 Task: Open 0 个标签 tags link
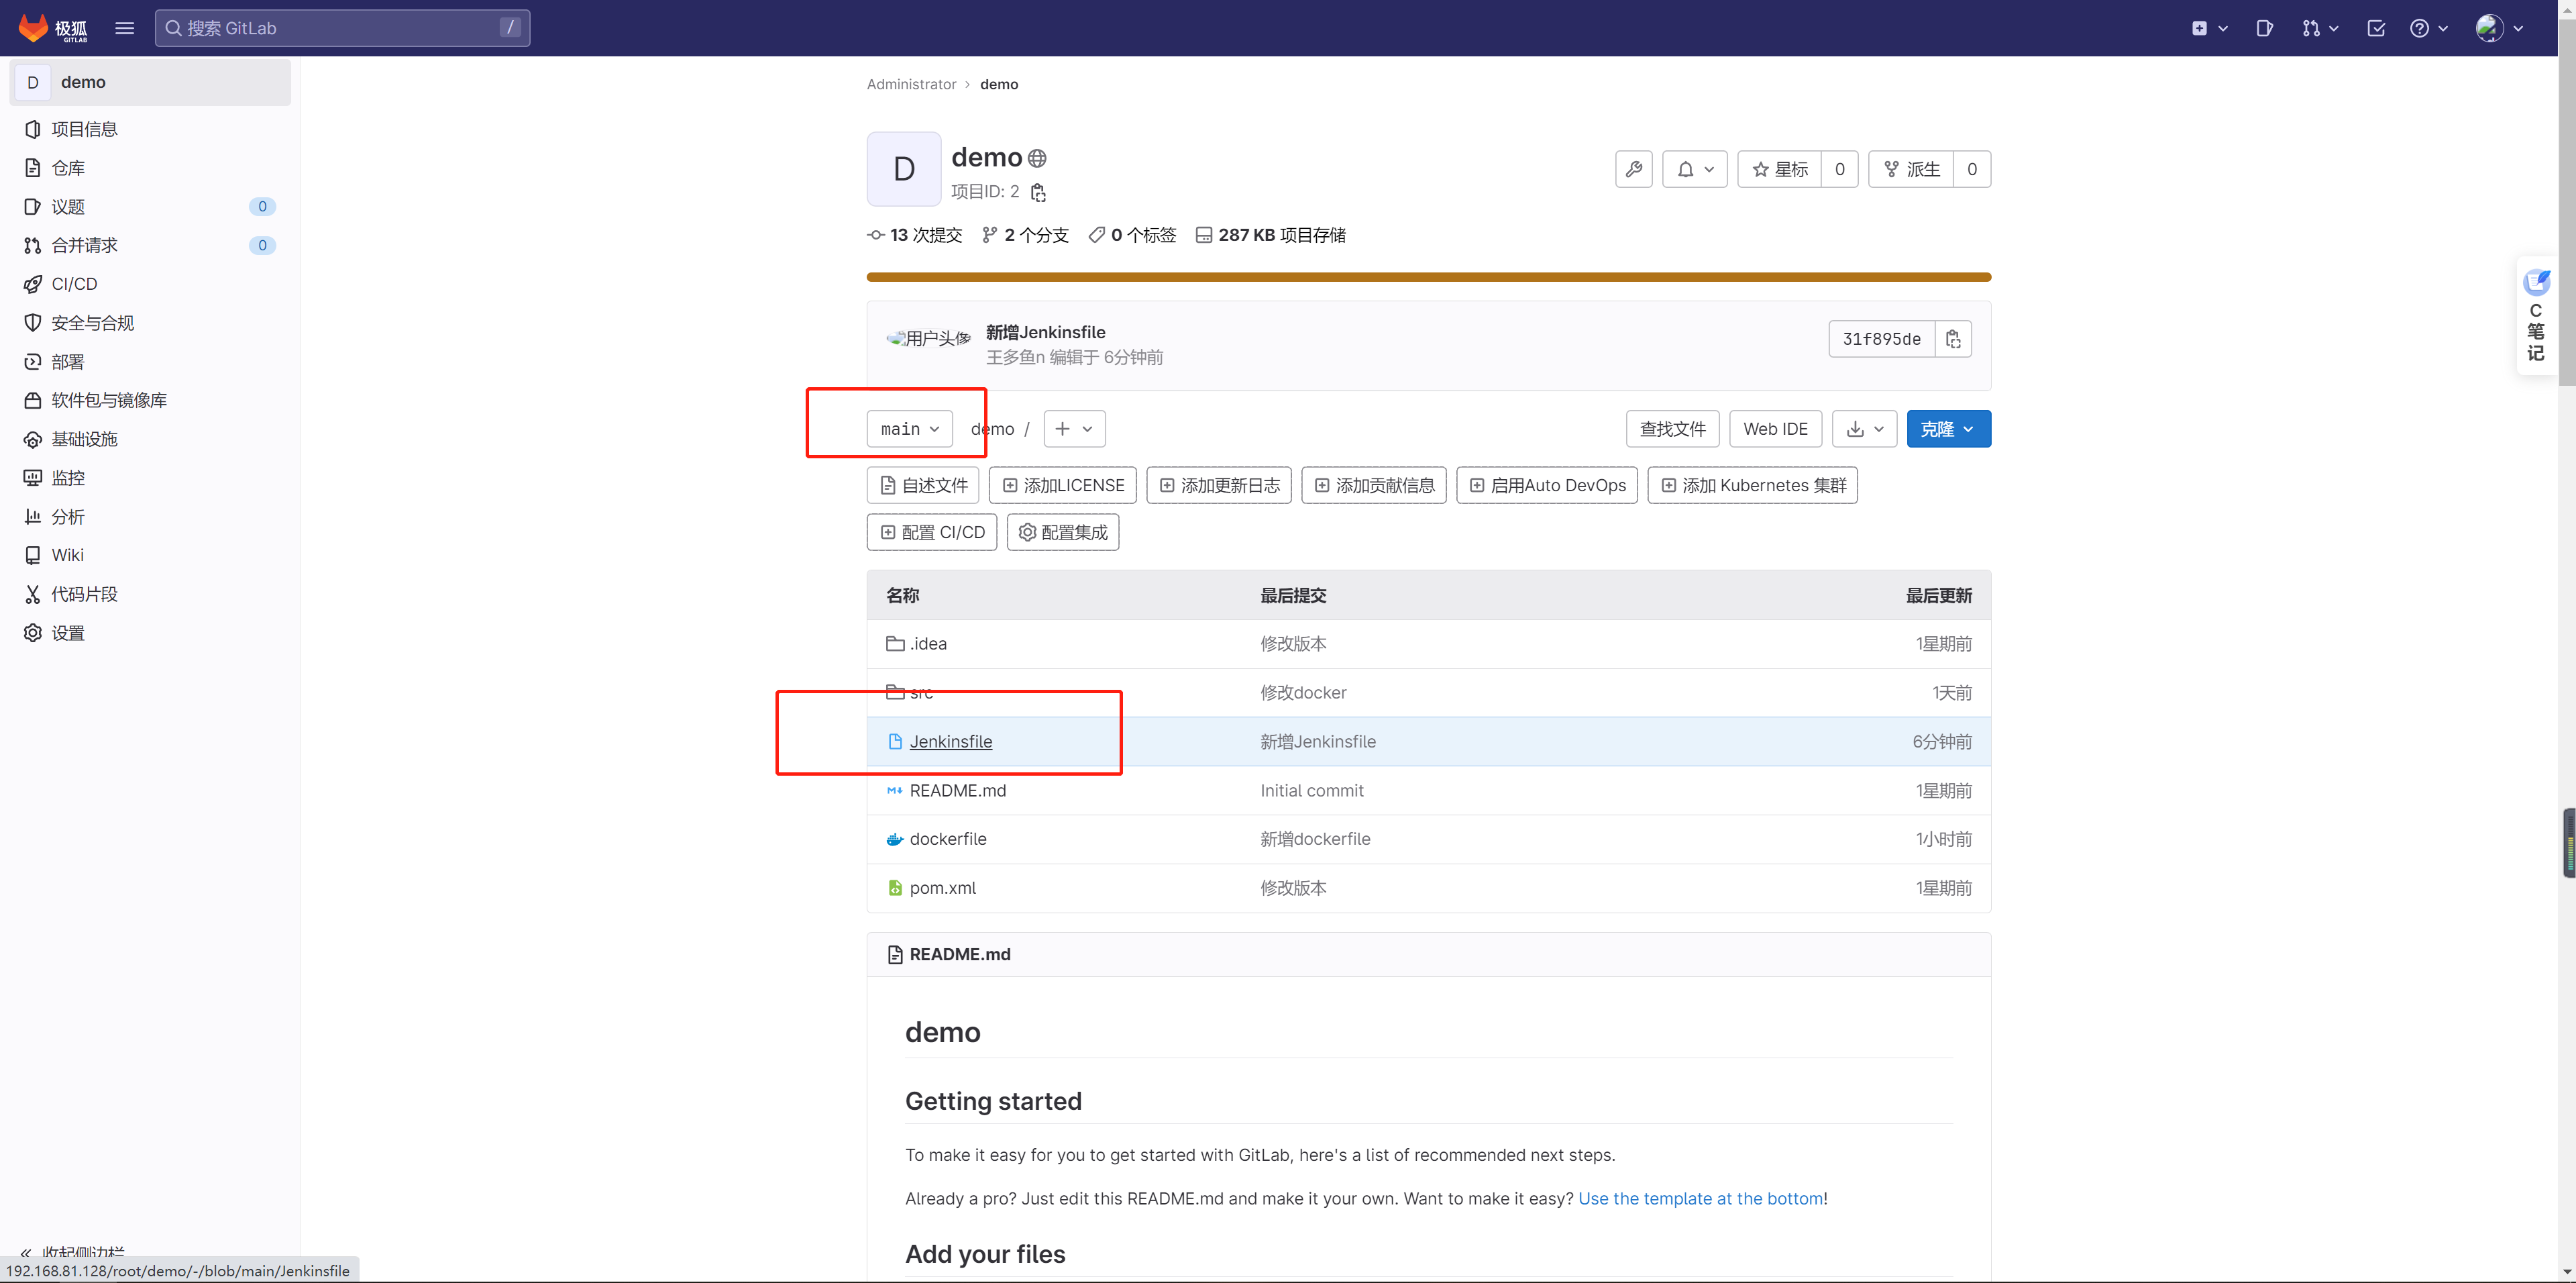(1132, 235)
